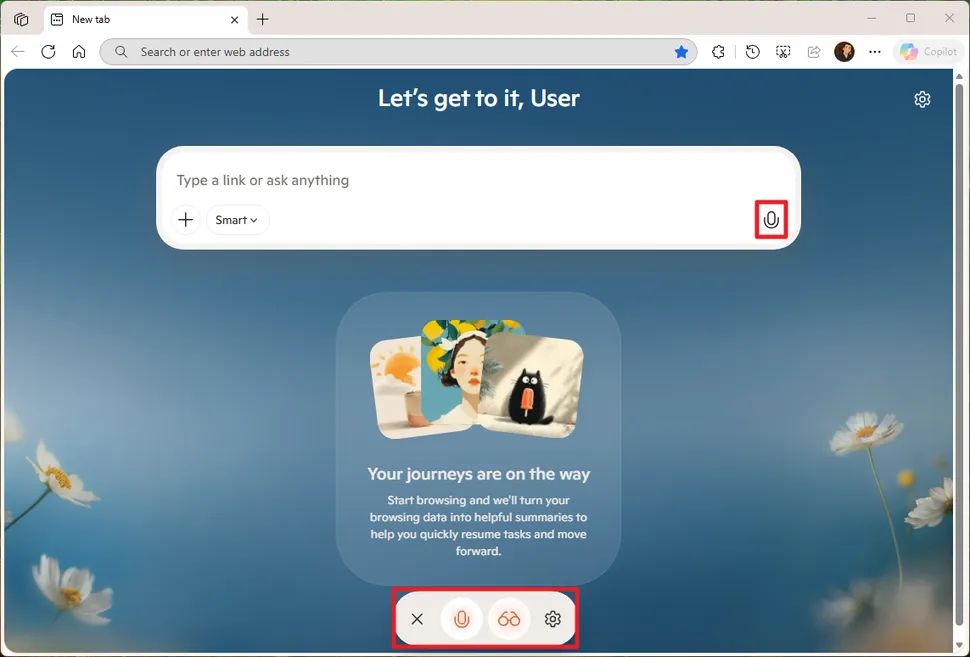970x657 pixels.
Task: Open browsing history from the toolbar
Action: (x=752, y=51)
